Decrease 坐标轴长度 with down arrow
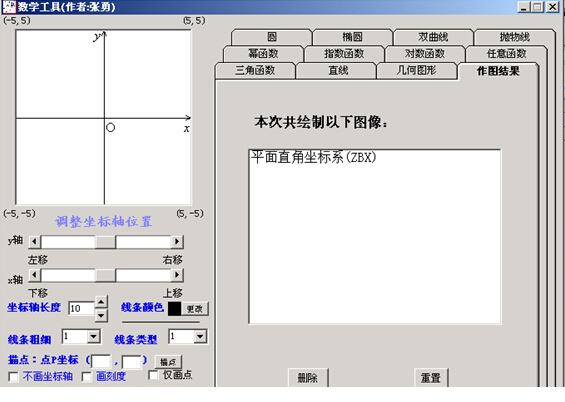The height and width of the screenshot is (402, 565). click(x=101, y=316)
